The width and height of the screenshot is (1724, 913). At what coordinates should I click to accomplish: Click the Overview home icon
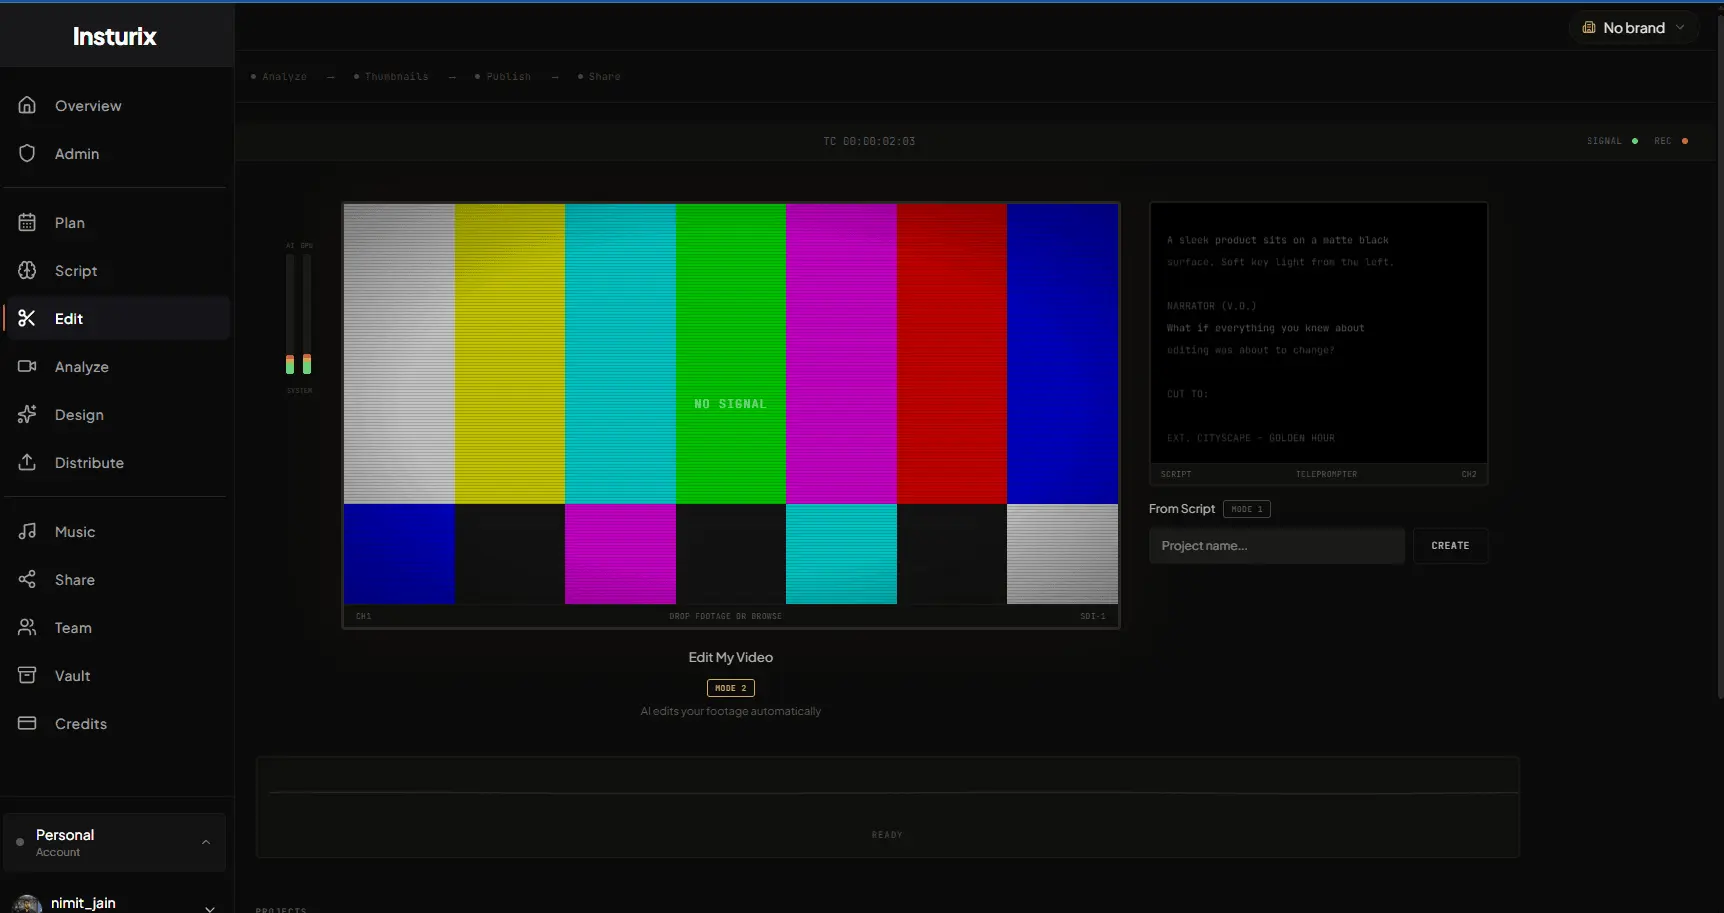pyautogui.click(x=27, y=105)
